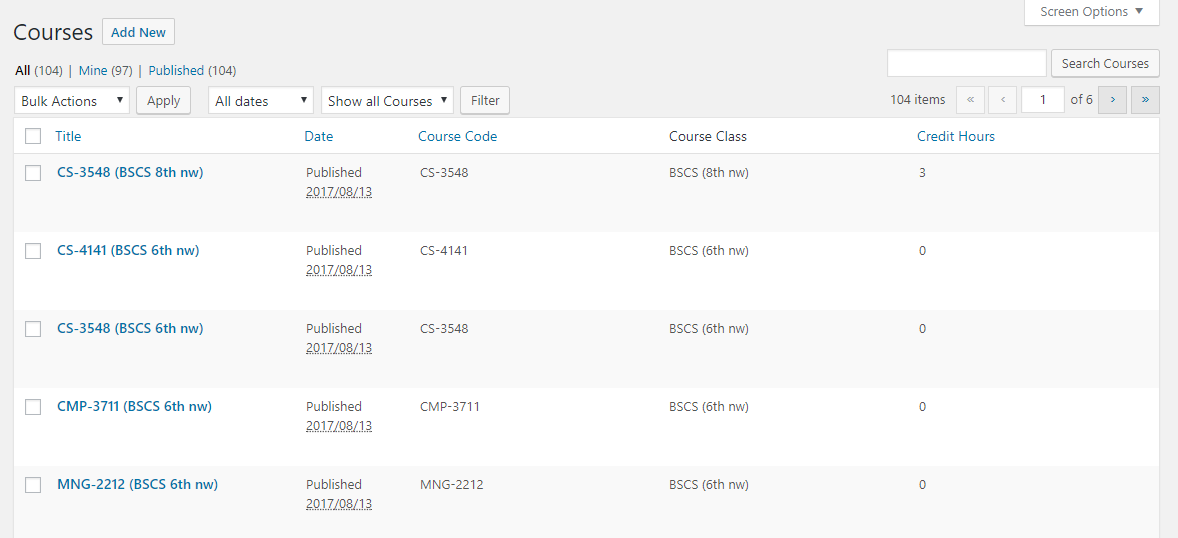
Task: Focus the course search text field
Action: (966, 63)
